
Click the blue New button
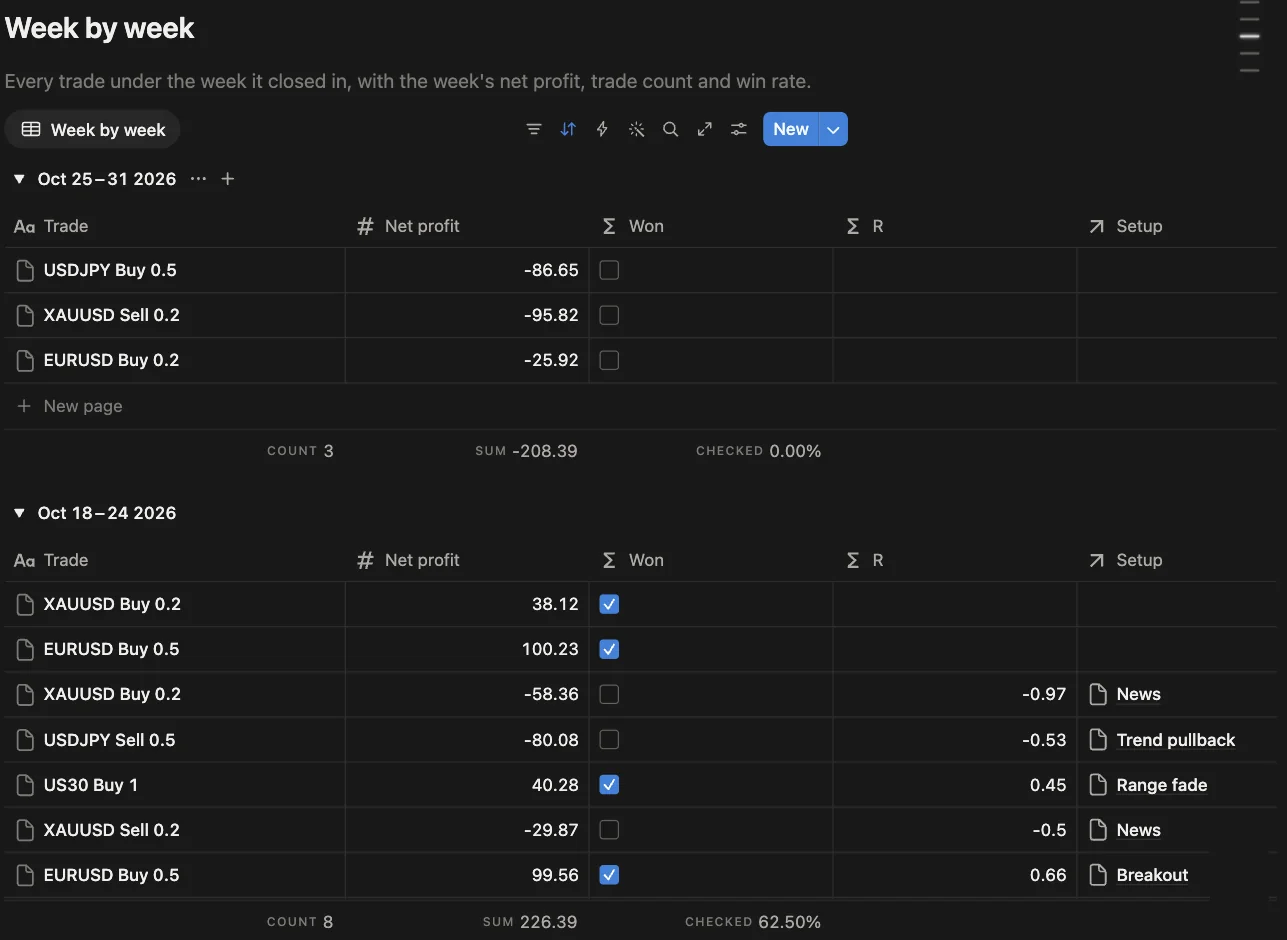coord(791,129)
